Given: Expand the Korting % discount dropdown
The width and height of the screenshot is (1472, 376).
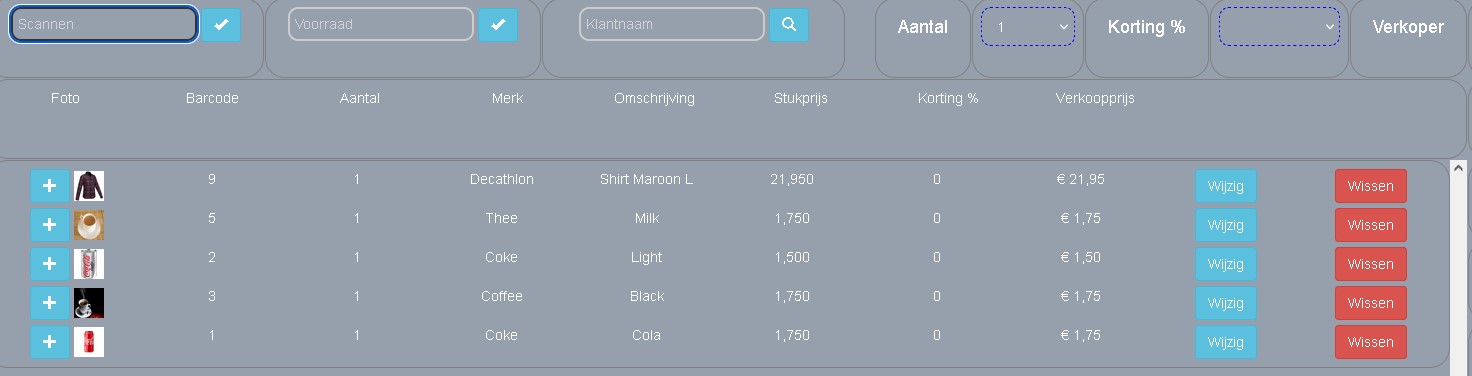Looking at the screenshot, I should click(x=1279, y=27).
